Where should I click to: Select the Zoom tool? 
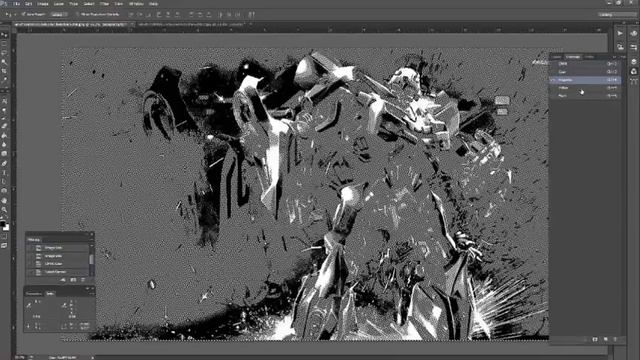point(4,209)
